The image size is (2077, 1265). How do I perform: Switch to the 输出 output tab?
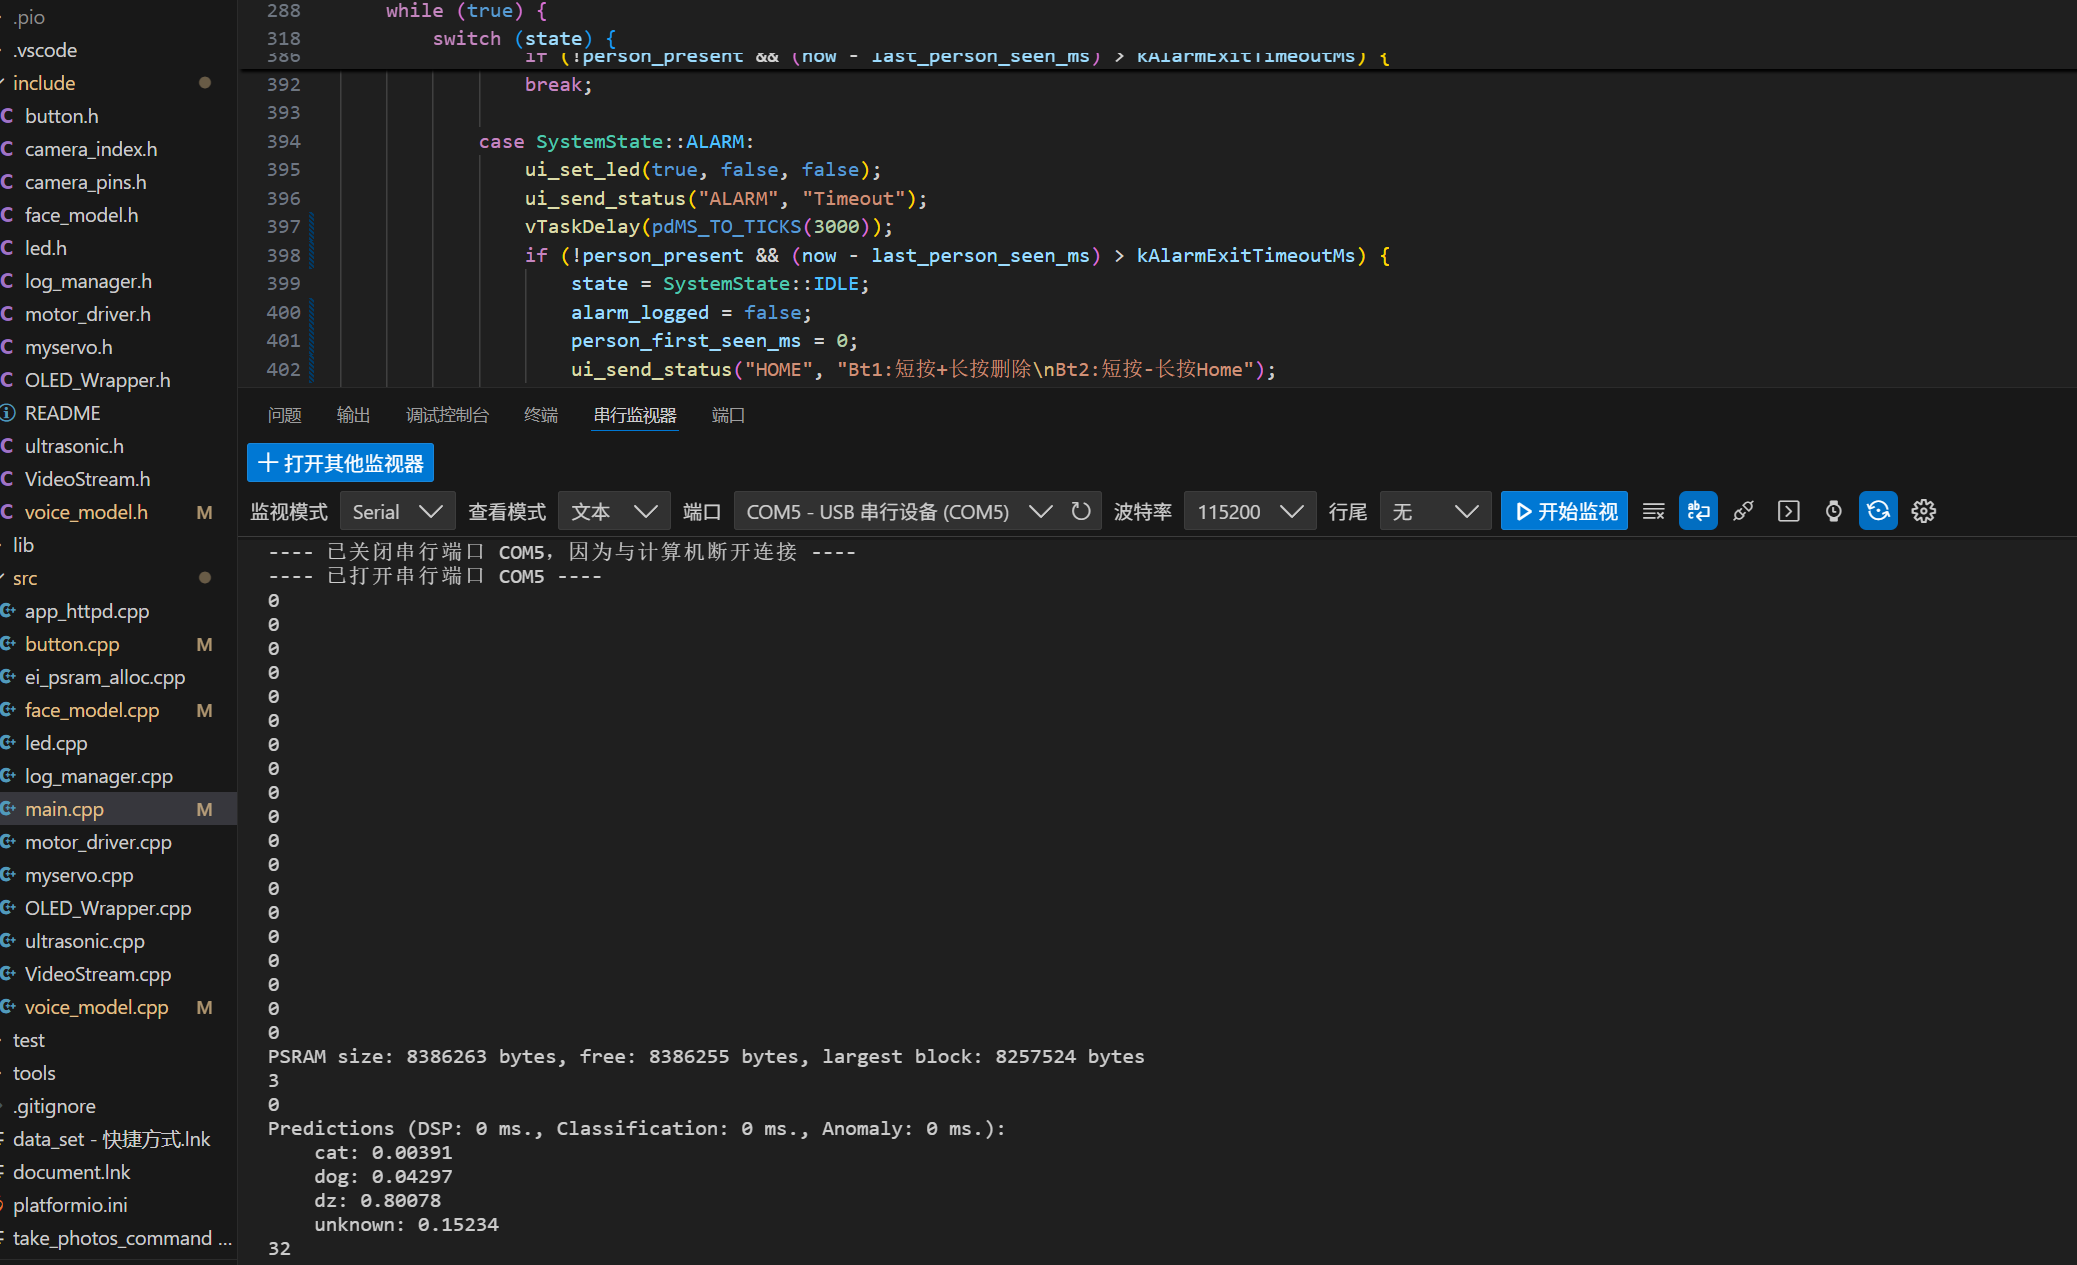pos(353,415)
